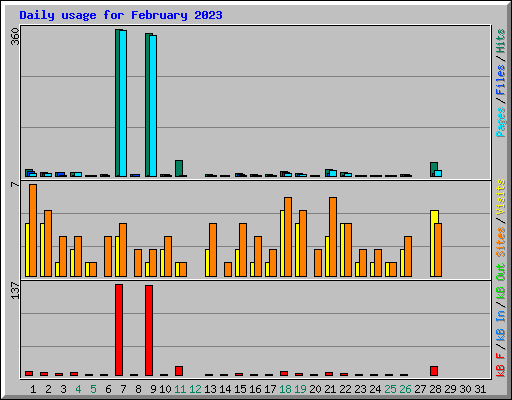The image size is (512, 400).
Task: Click the tall cyan pages bar for day 7
Action: (123, 103)
